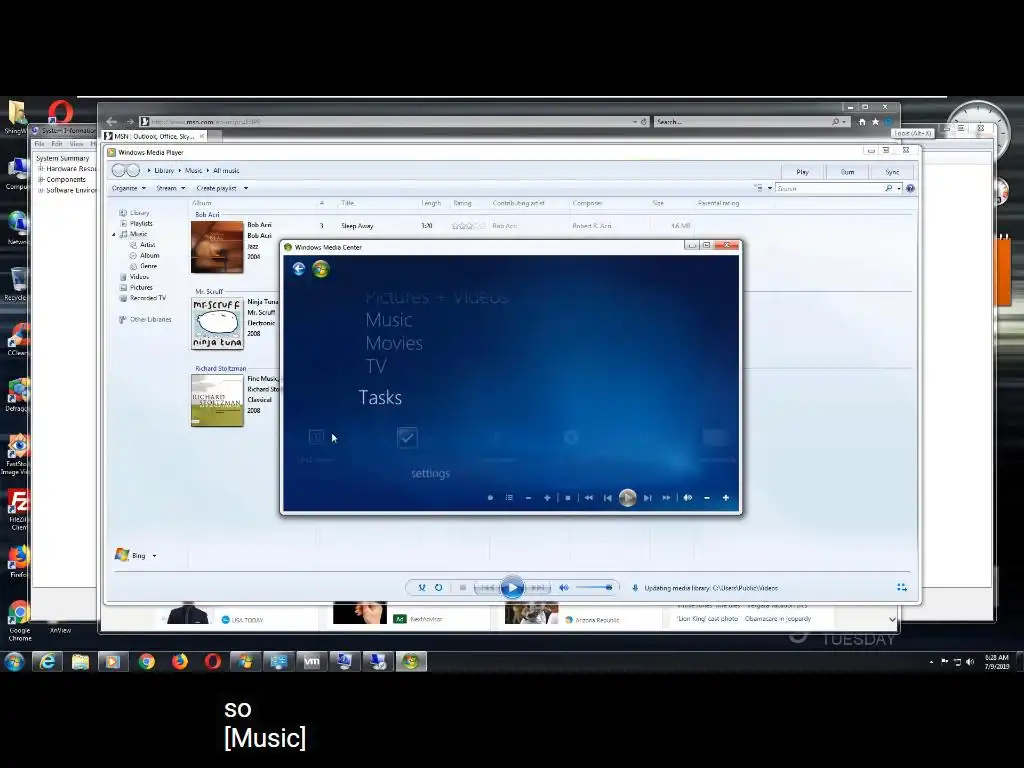Open Media Player Play tab
The width and height of the screenshot is (1024, 768).
[803, 172]
